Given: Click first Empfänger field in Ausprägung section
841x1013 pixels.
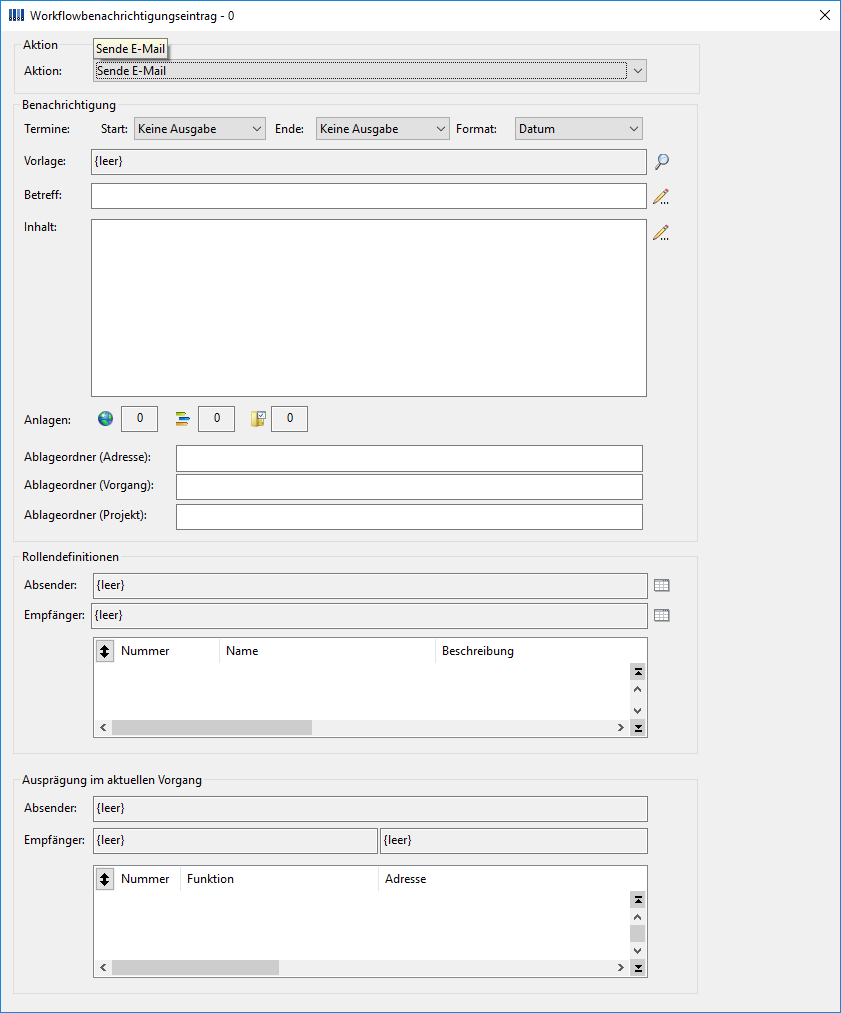Looking at the screenshot, I should (235, 841).
